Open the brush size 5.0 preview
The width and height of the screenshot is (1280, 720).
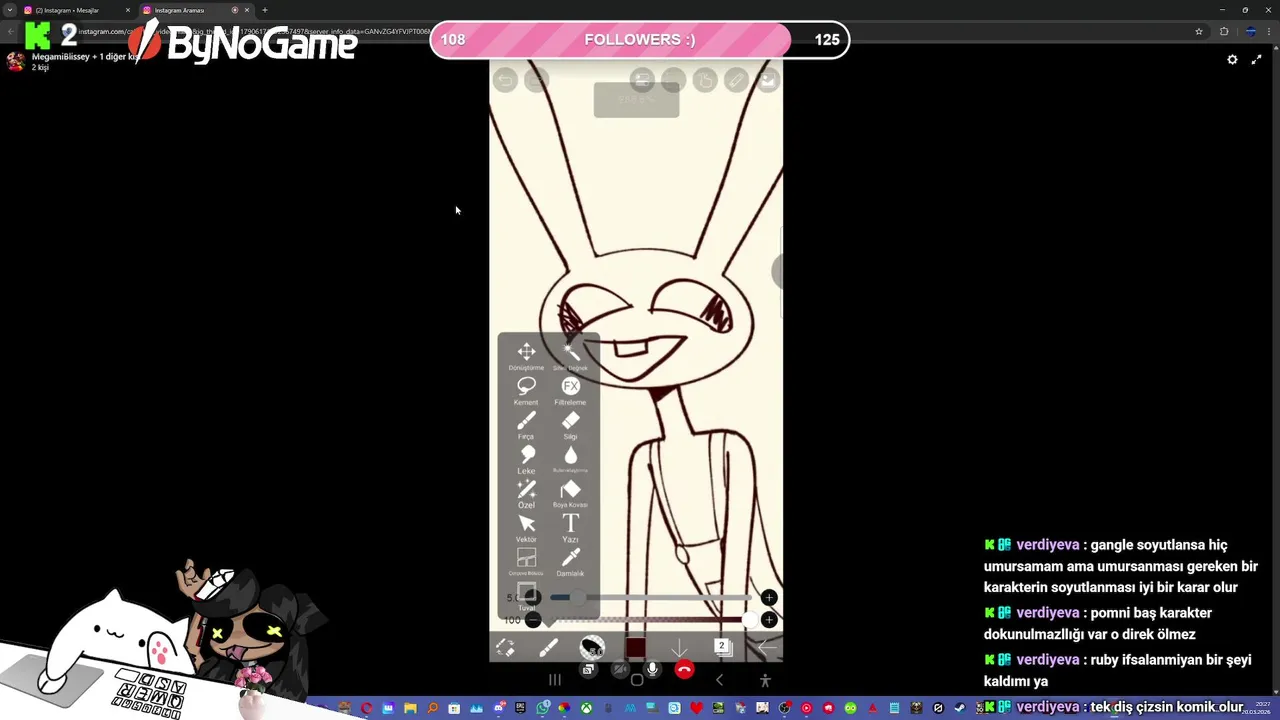592,648
